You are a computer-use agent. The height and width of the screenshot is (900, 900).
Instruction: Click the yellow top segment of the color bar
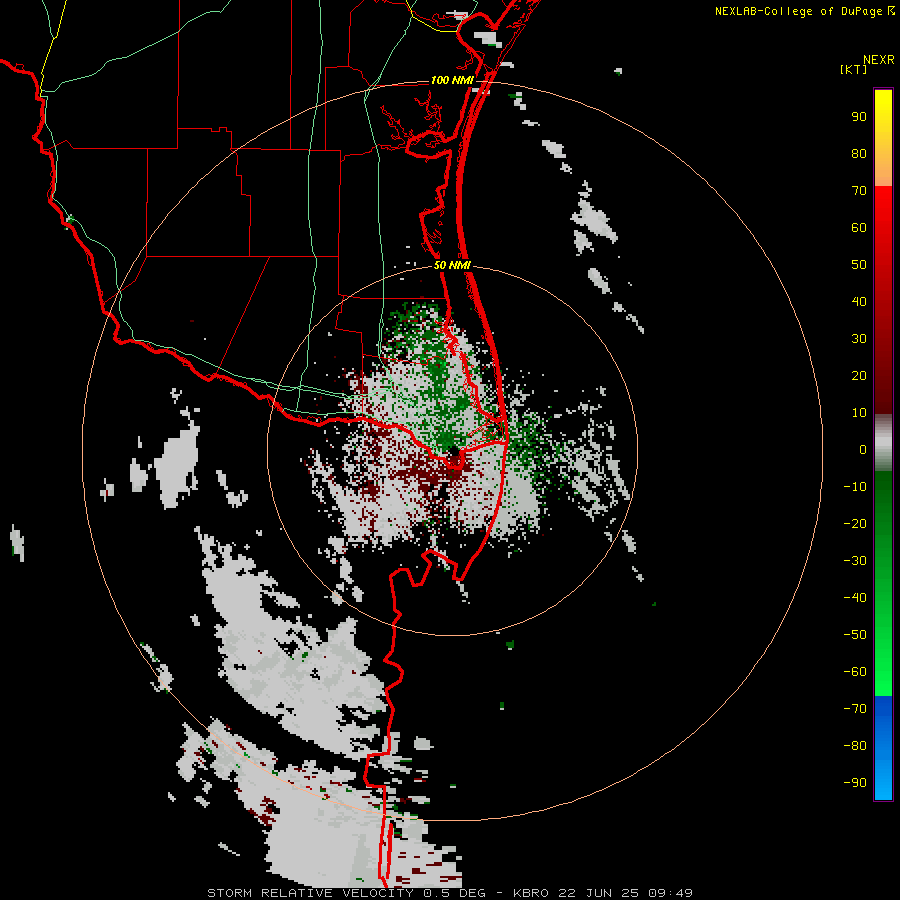click(883, 138)
